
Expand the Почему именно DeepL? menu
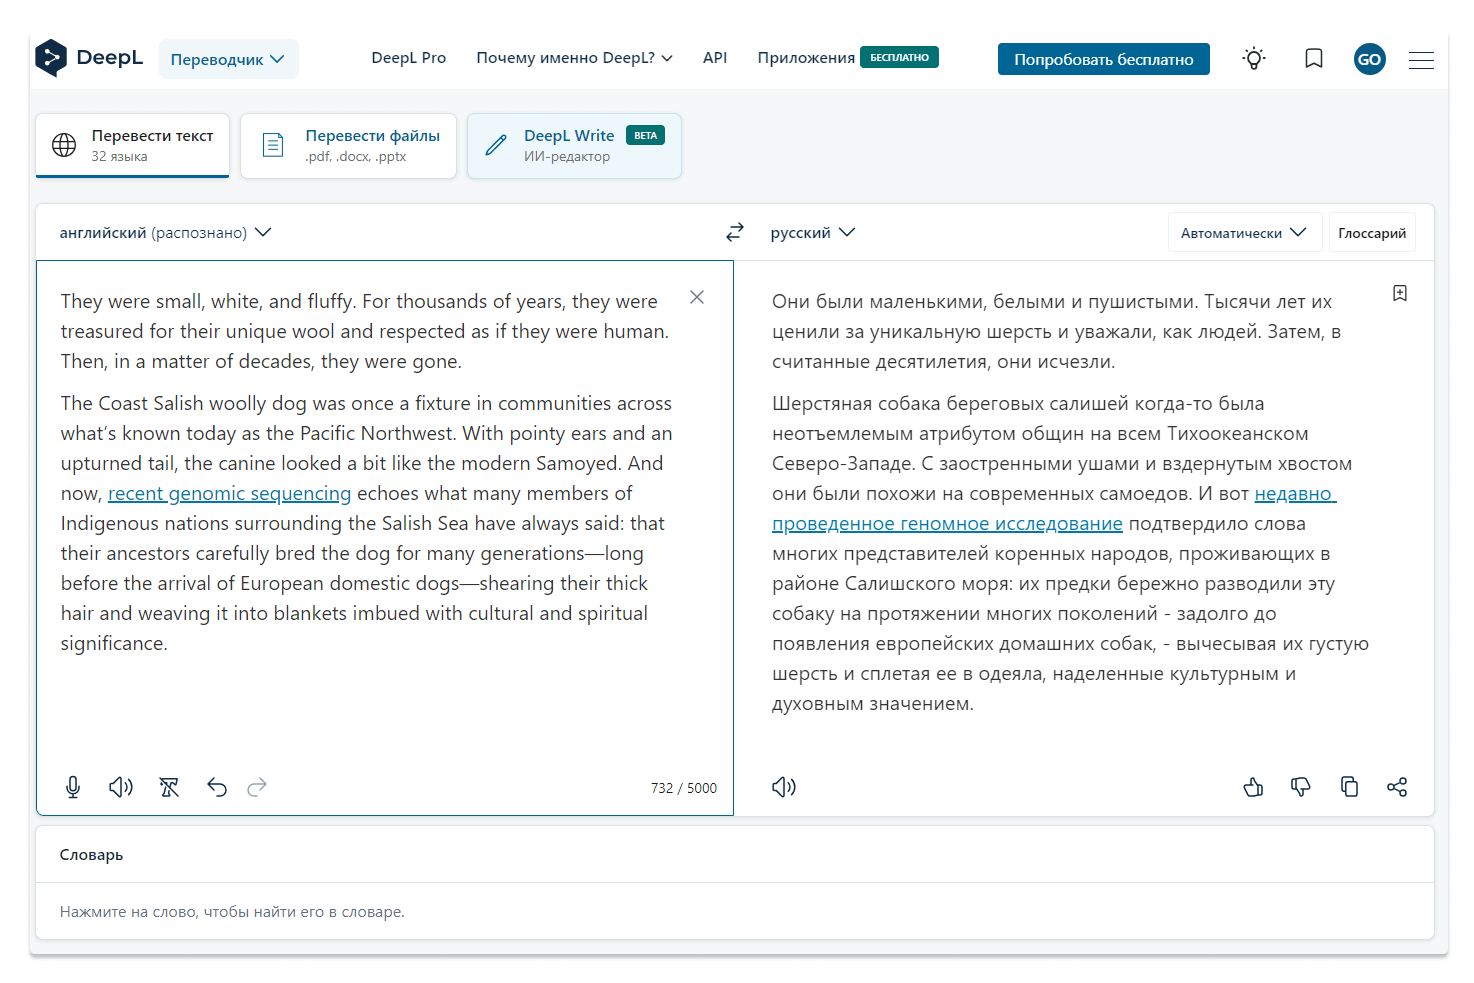(x=574, y=58)
